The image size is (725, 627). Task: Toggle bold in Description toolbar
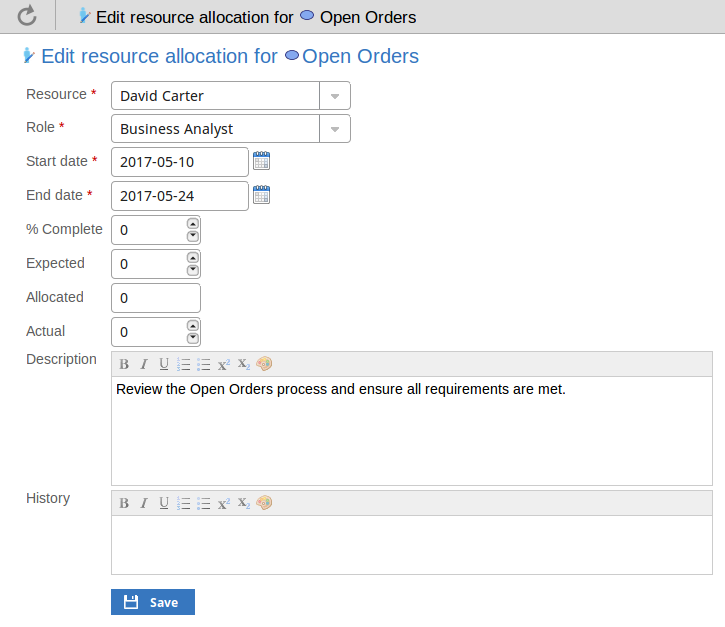click(x=124, y=364)
